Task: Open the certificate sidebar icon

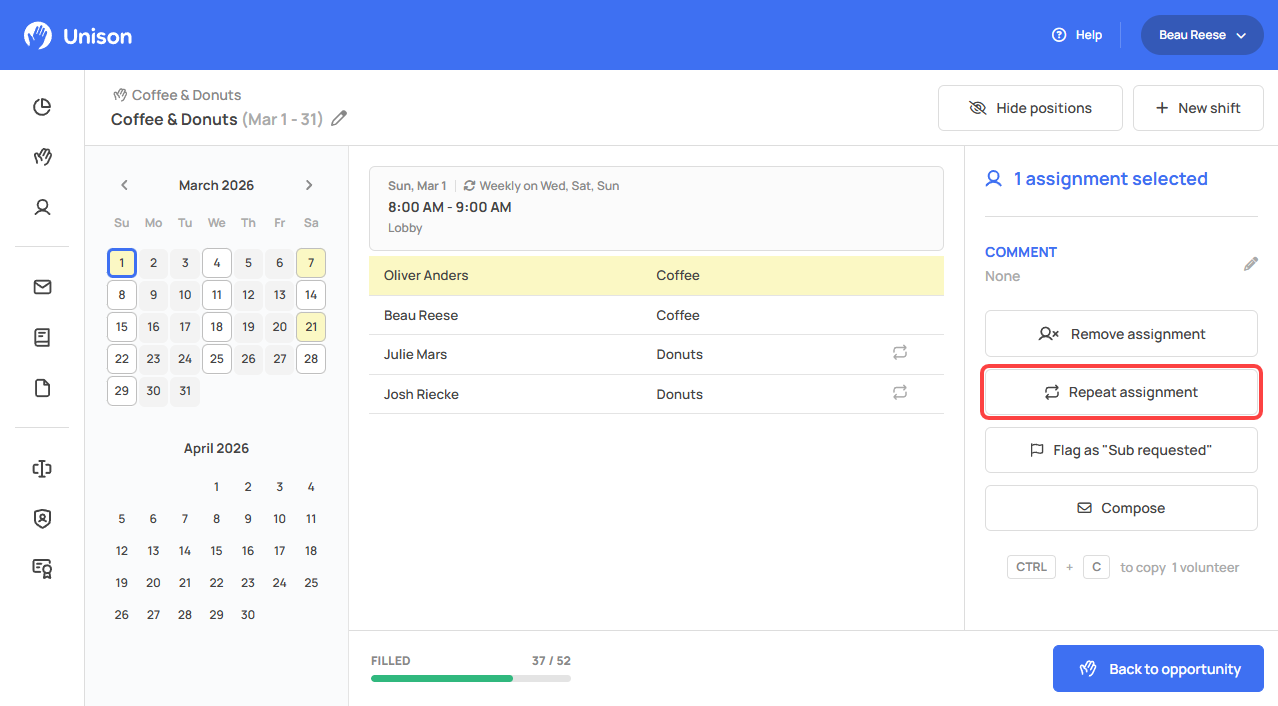Action: point(42,568)
